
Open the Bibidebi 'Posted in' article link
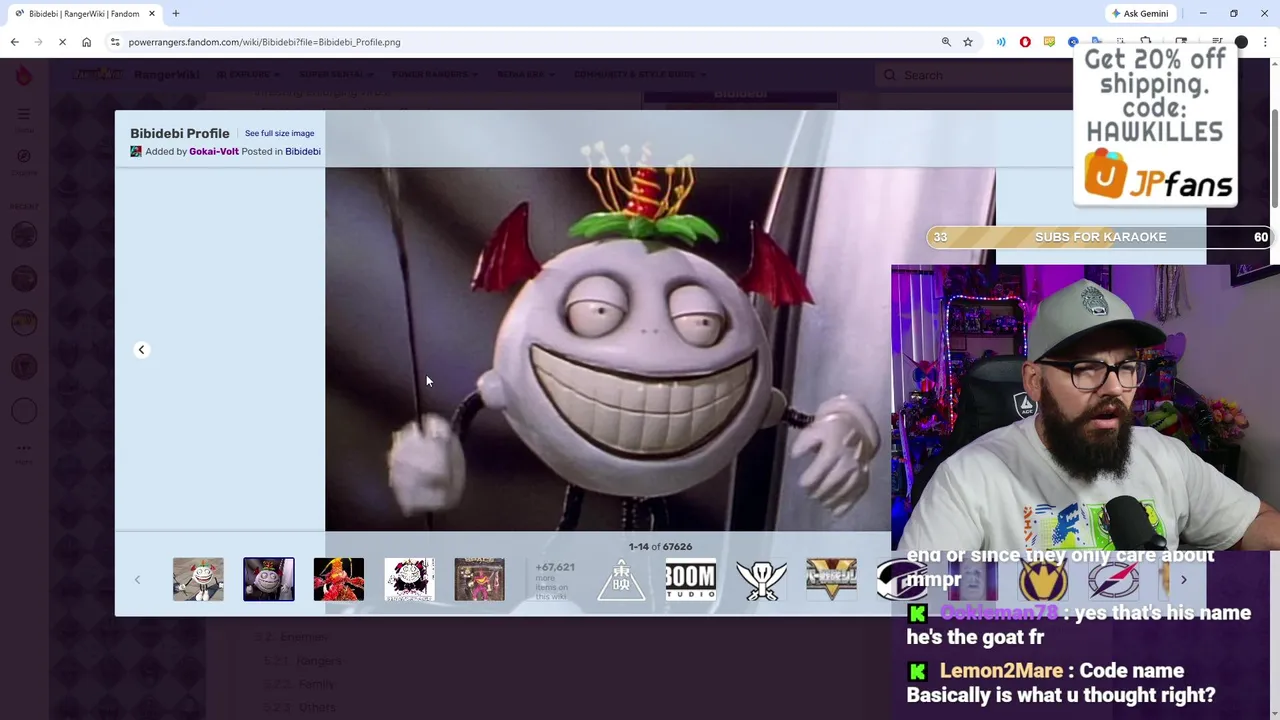pos(302,151)
